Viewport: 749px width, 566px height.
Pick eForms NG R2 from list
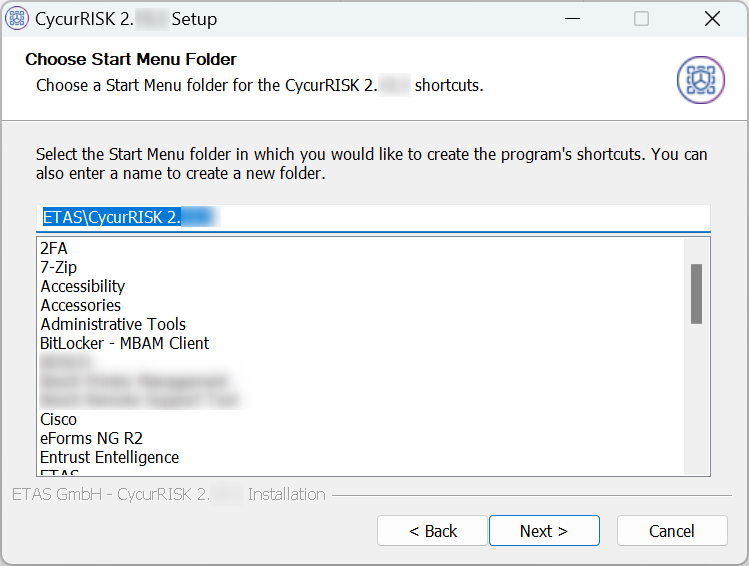pyautogui.click(x=91, y=438)
